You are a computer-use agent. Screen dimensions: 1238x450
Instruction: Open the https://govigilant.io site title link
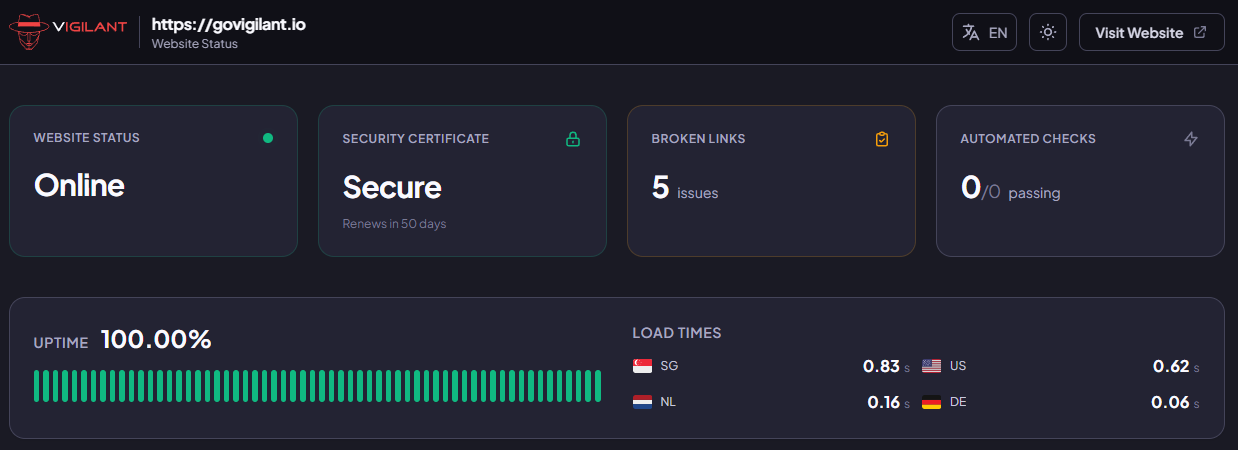pyautogui.click(x=228, y=24)
